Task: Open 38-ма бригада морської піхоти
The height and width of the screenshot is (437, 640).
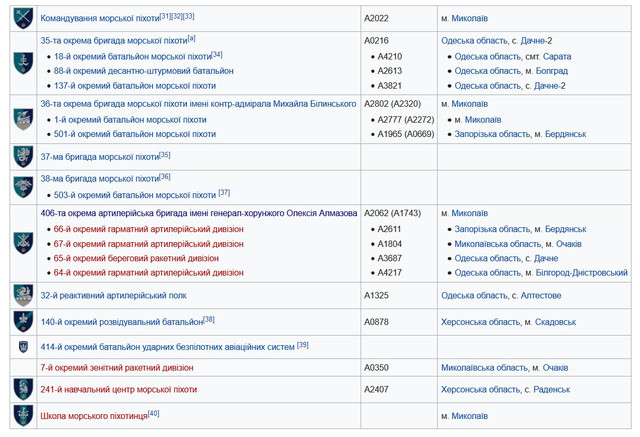Action: (x=100, y=179)
